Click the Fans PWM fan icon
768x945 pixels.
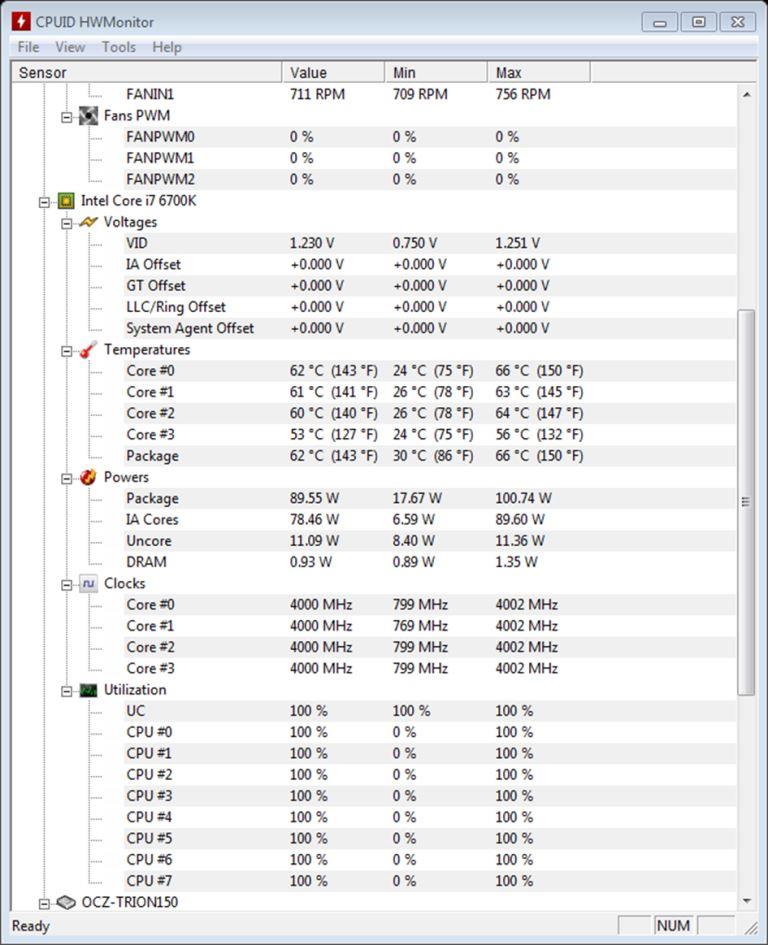[89, 116]
